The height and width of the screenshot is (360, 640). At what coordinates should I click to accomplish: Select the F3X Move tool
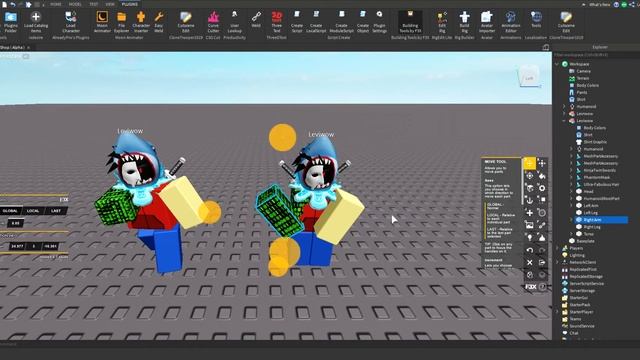529,163
